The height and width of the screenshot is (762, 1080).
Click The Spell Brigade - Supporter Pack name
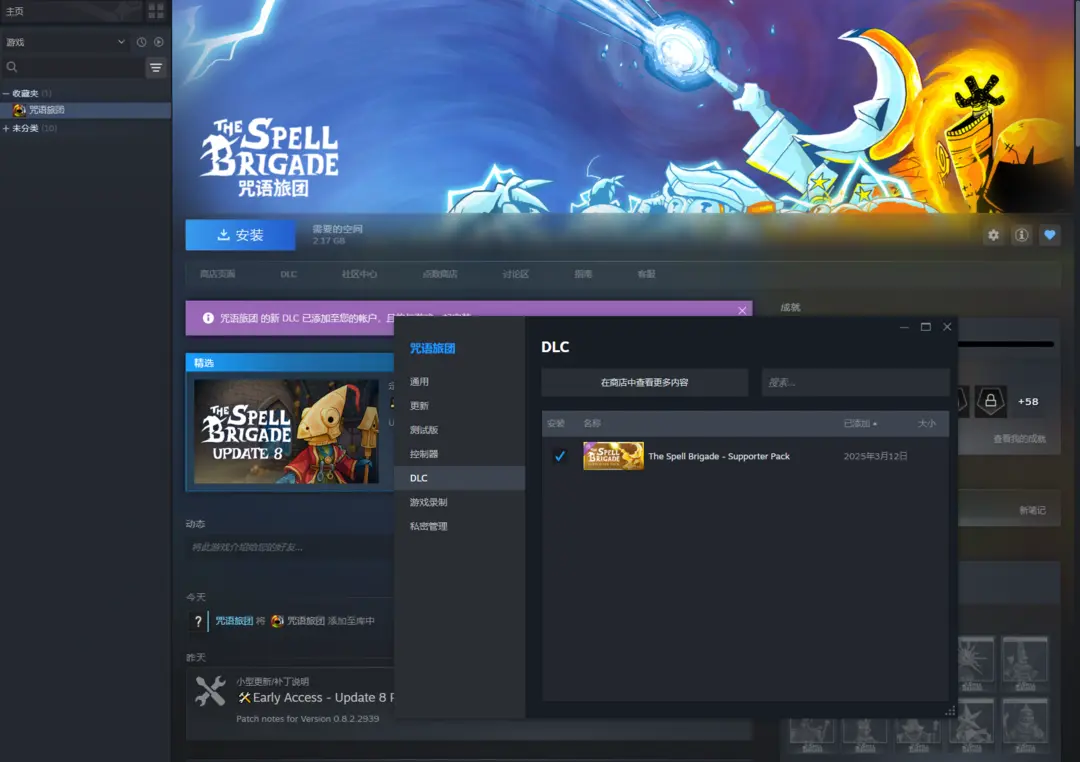click(x=719, y=456)
